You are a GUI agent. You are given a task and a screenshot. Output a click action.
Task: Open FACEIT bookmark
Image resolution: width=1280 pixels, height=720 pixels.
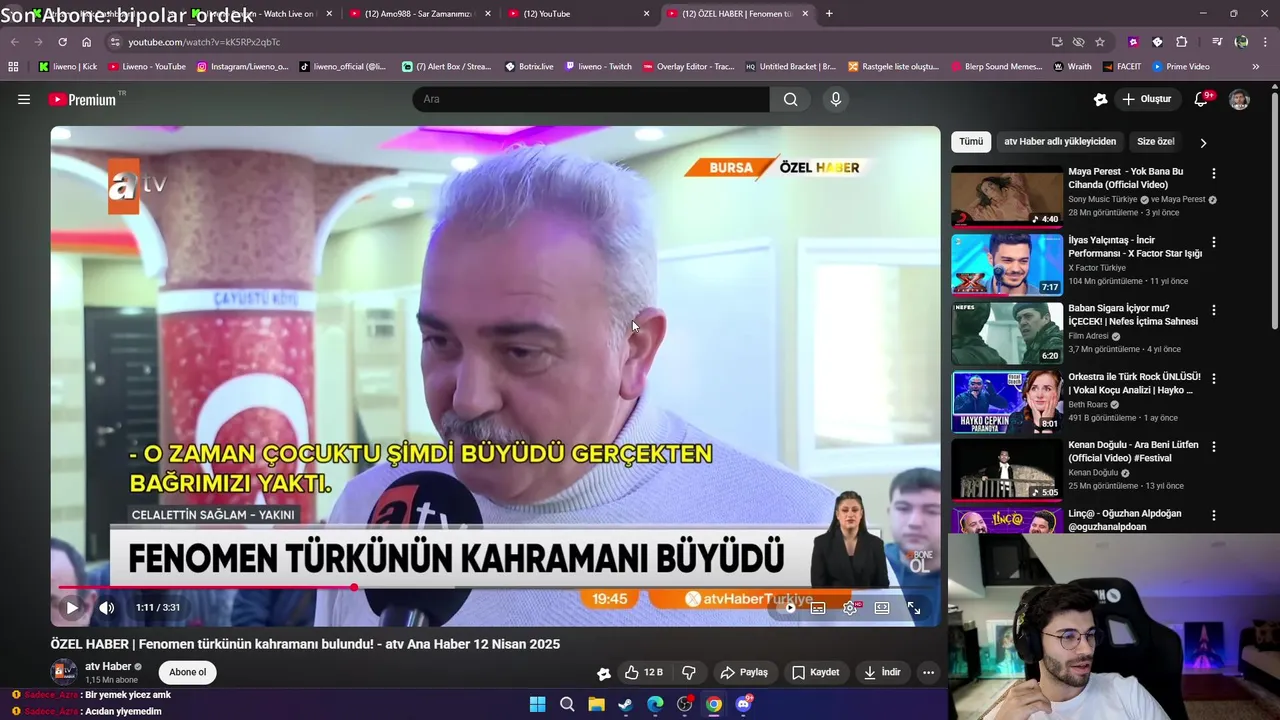pos(1121,67)
